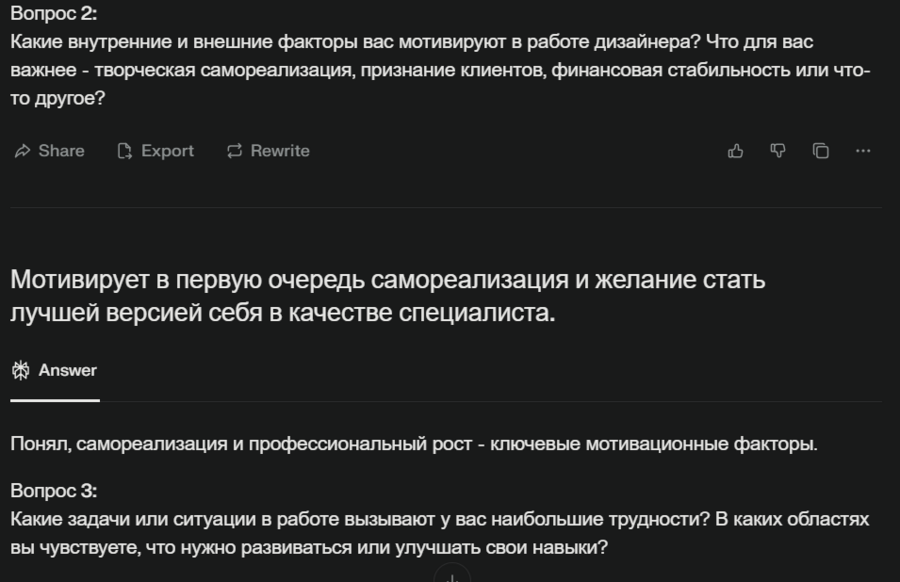The image size is (900, 582).
Task: Give the answer a thumbs up
Action: pyautogui.click(x=736, y=151)
